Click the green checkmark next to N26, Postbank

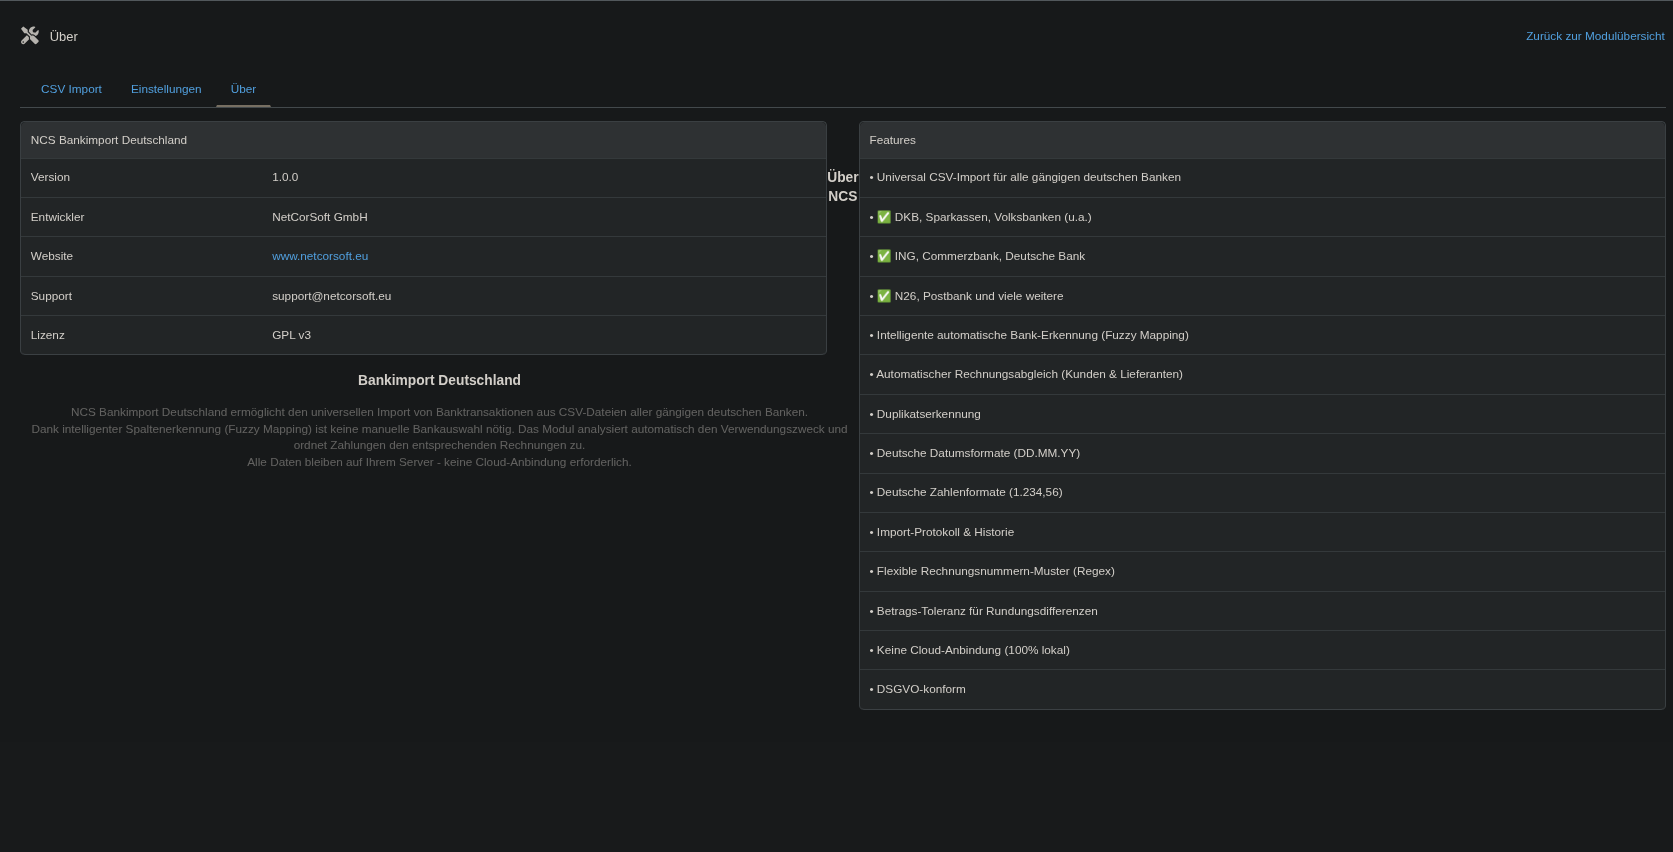click(884, 296)
